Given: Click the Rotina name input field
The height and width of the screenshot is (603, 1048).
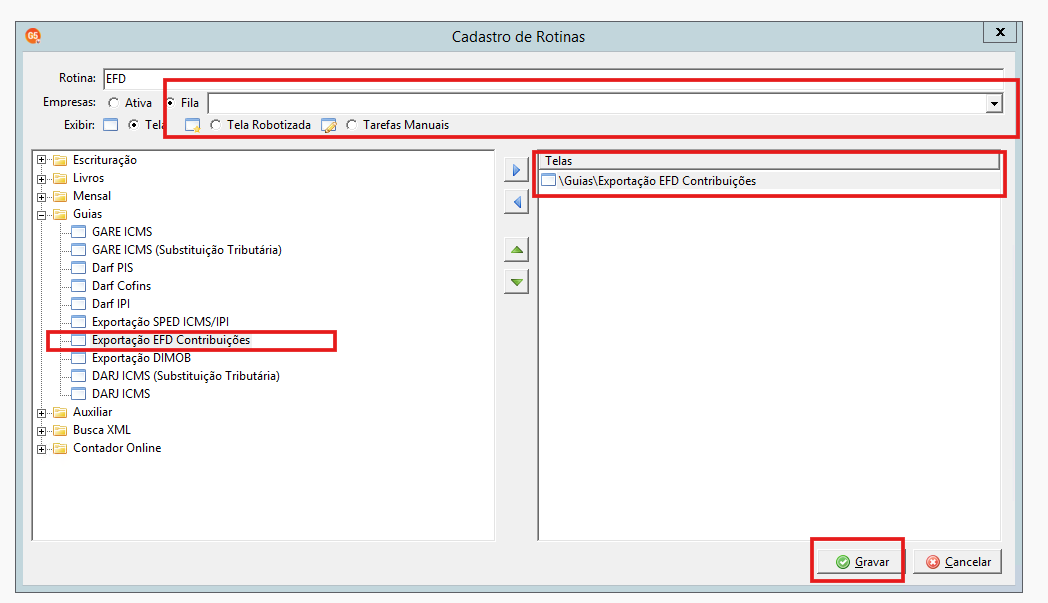Looking at the screenshot, I should click(x=553, y=79).
